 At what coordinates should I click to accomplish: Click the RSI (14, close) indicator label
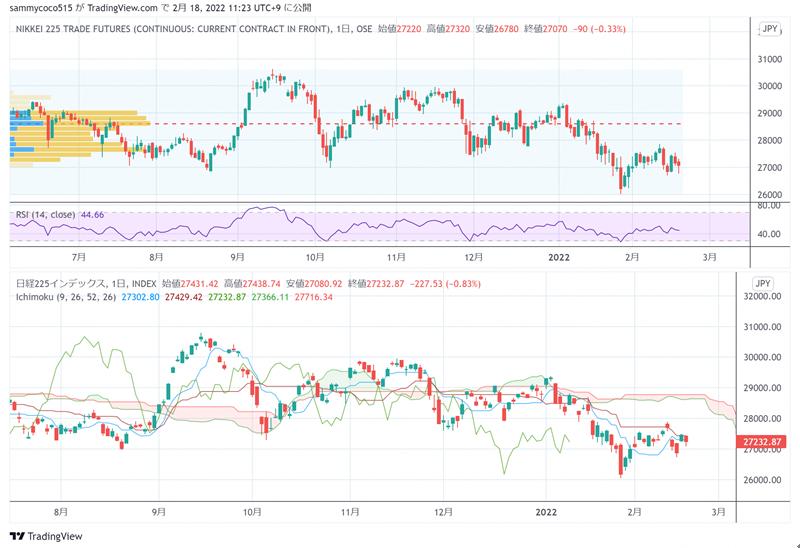45,215
